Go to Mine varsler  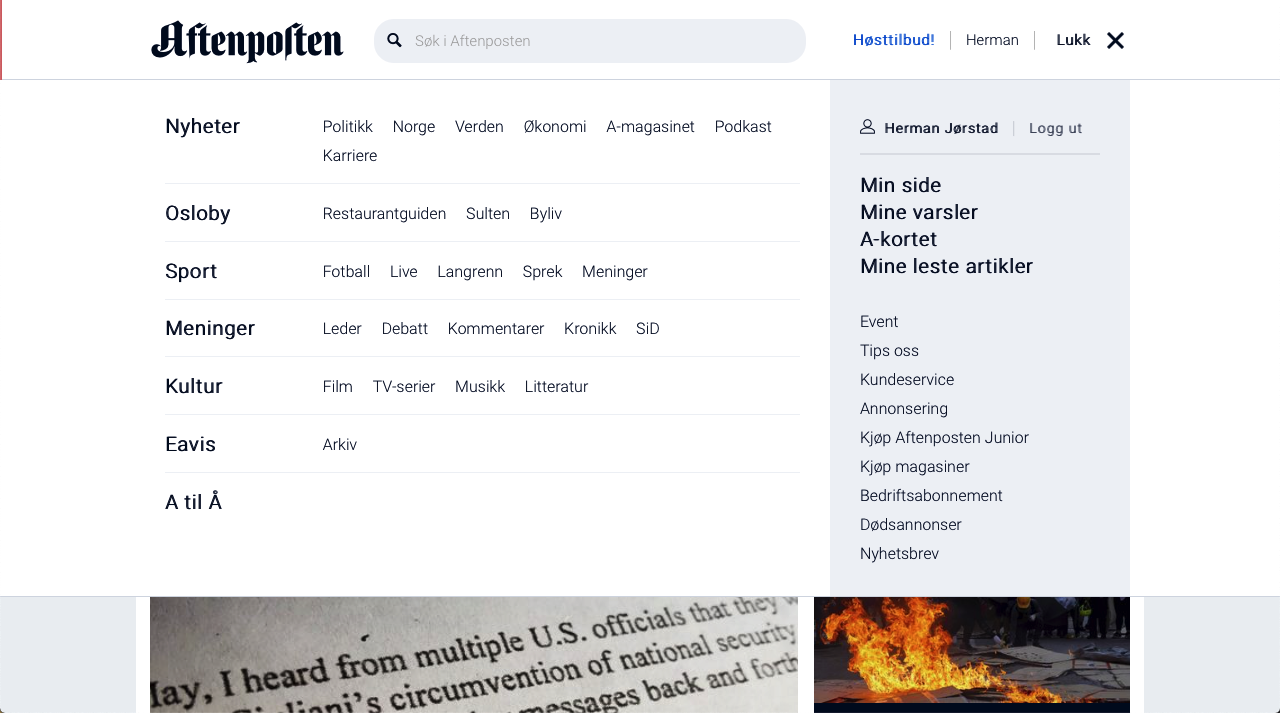919,212
